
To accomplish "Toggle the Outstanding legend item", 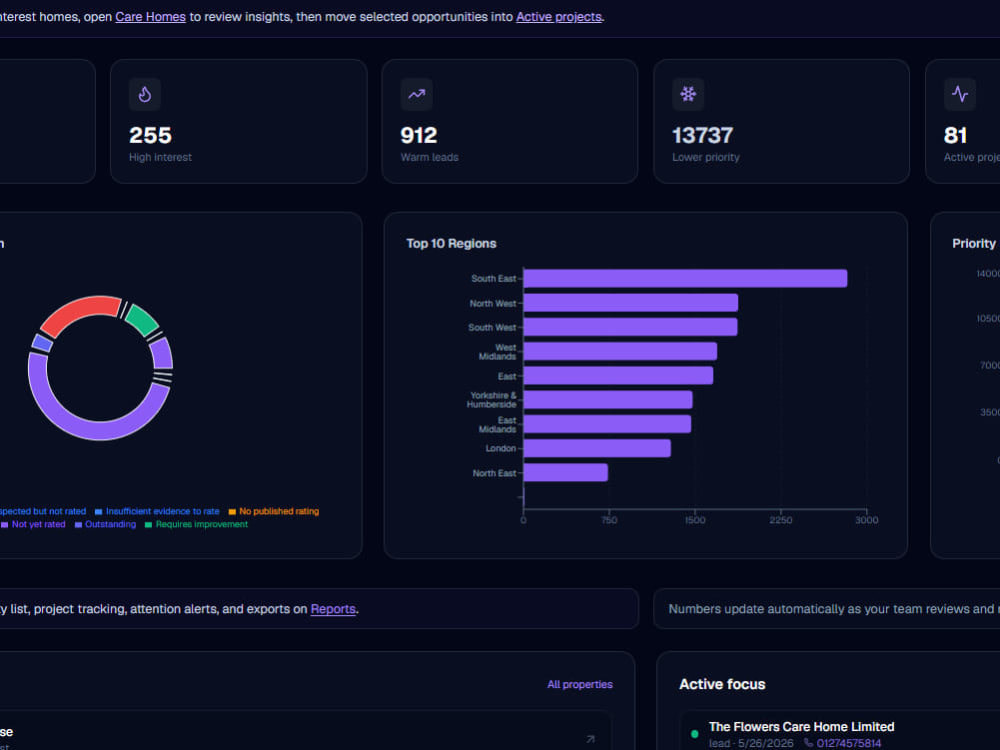I will click(x=105, y=524).
